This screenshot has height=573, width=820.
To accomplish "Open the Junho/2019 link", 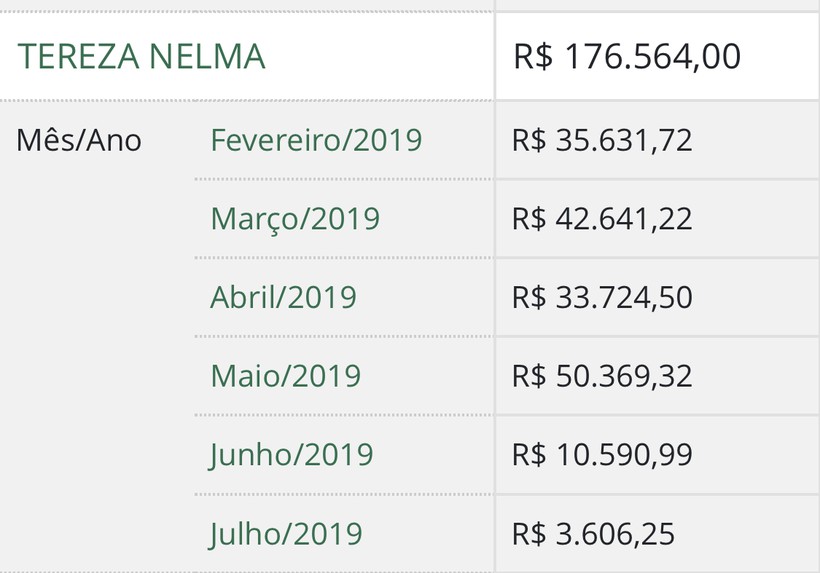I will click(x=291, y=455).
